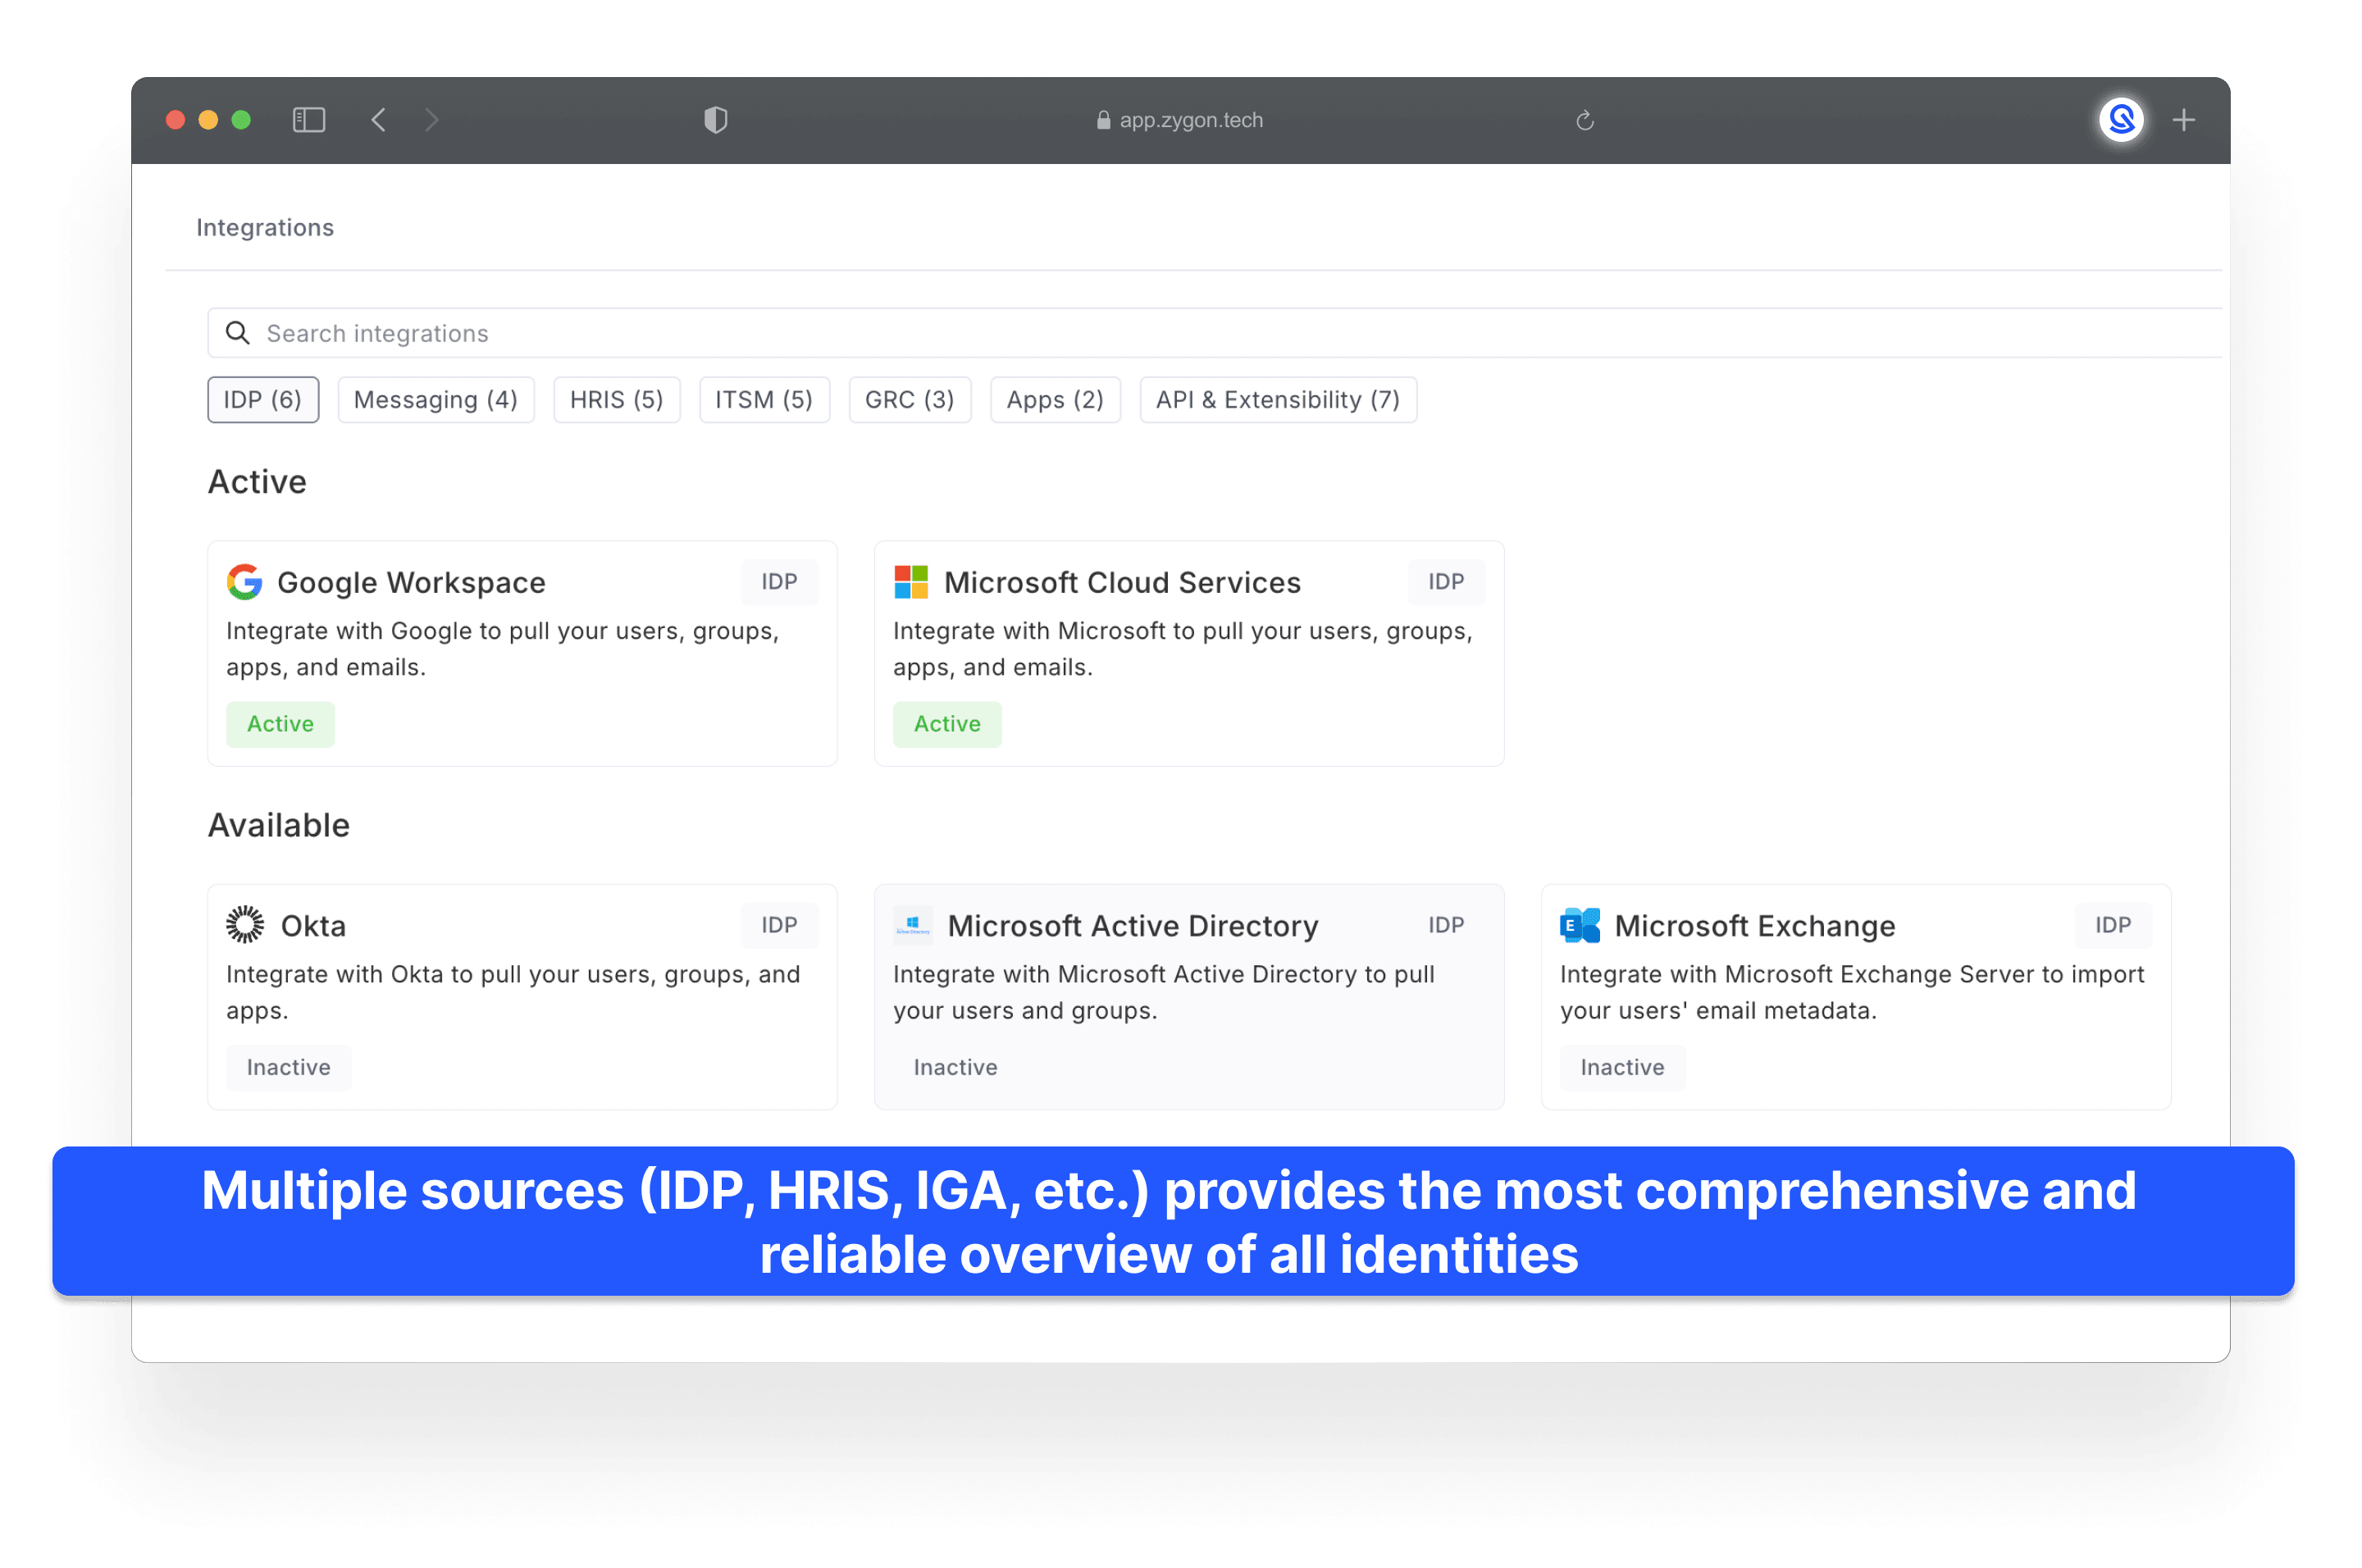Select the API & Extensibility (7) filter
This screenshot has width=2362, height=1568.
click(x=1278, y=400)
